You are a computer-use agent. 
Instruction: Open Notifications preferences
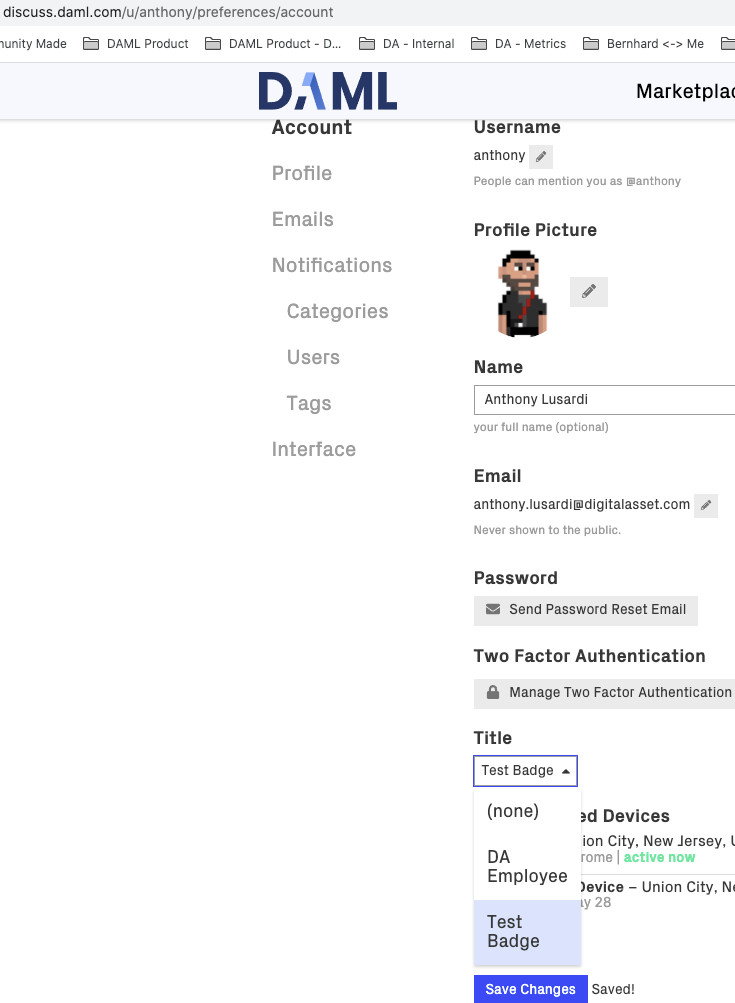tap(332, 265)
